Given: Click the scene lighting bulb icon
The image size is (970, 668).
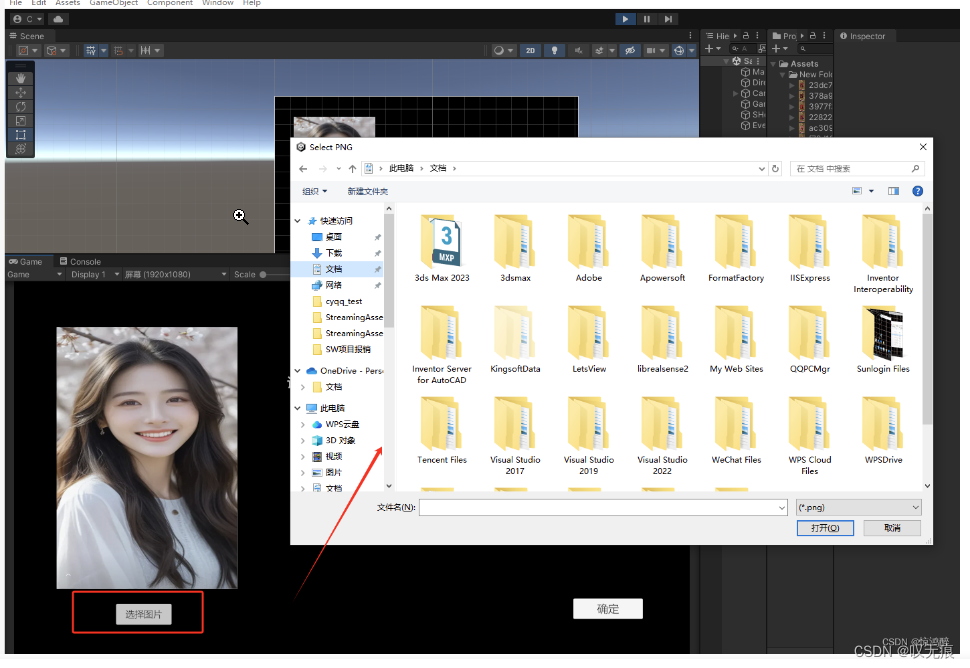Looking at the screenshot, I should [555, 50].
